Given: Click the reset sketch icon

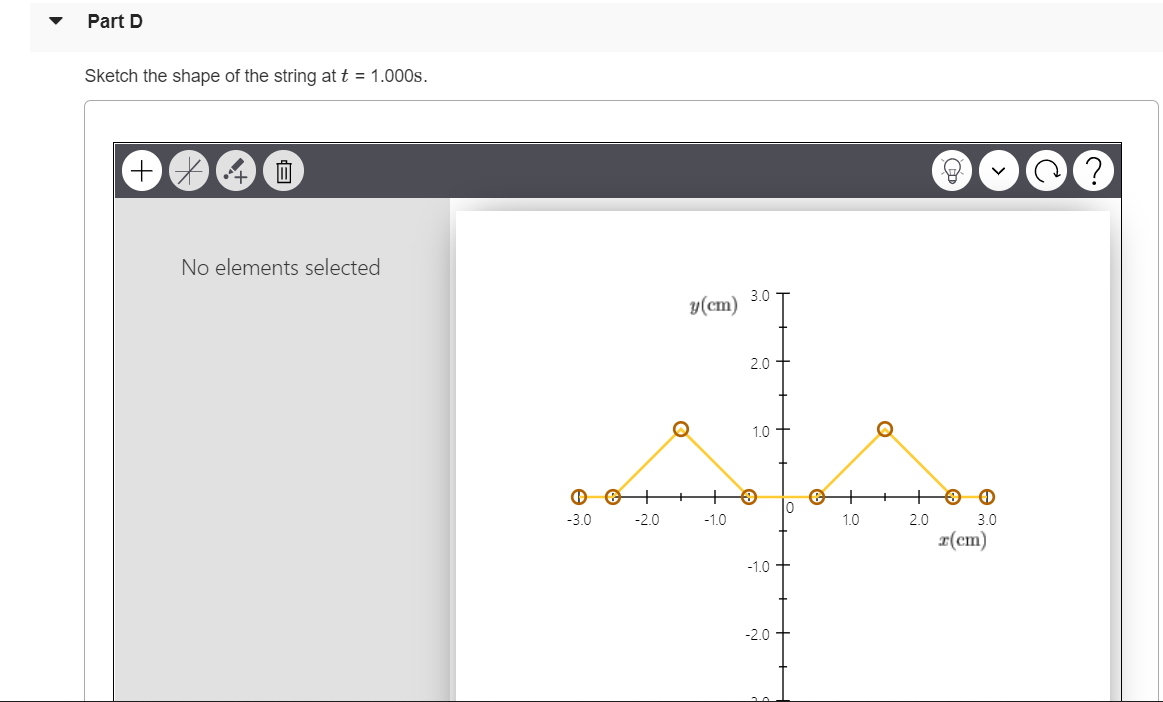Looking at the screenshot, I should coord(1046,170).
